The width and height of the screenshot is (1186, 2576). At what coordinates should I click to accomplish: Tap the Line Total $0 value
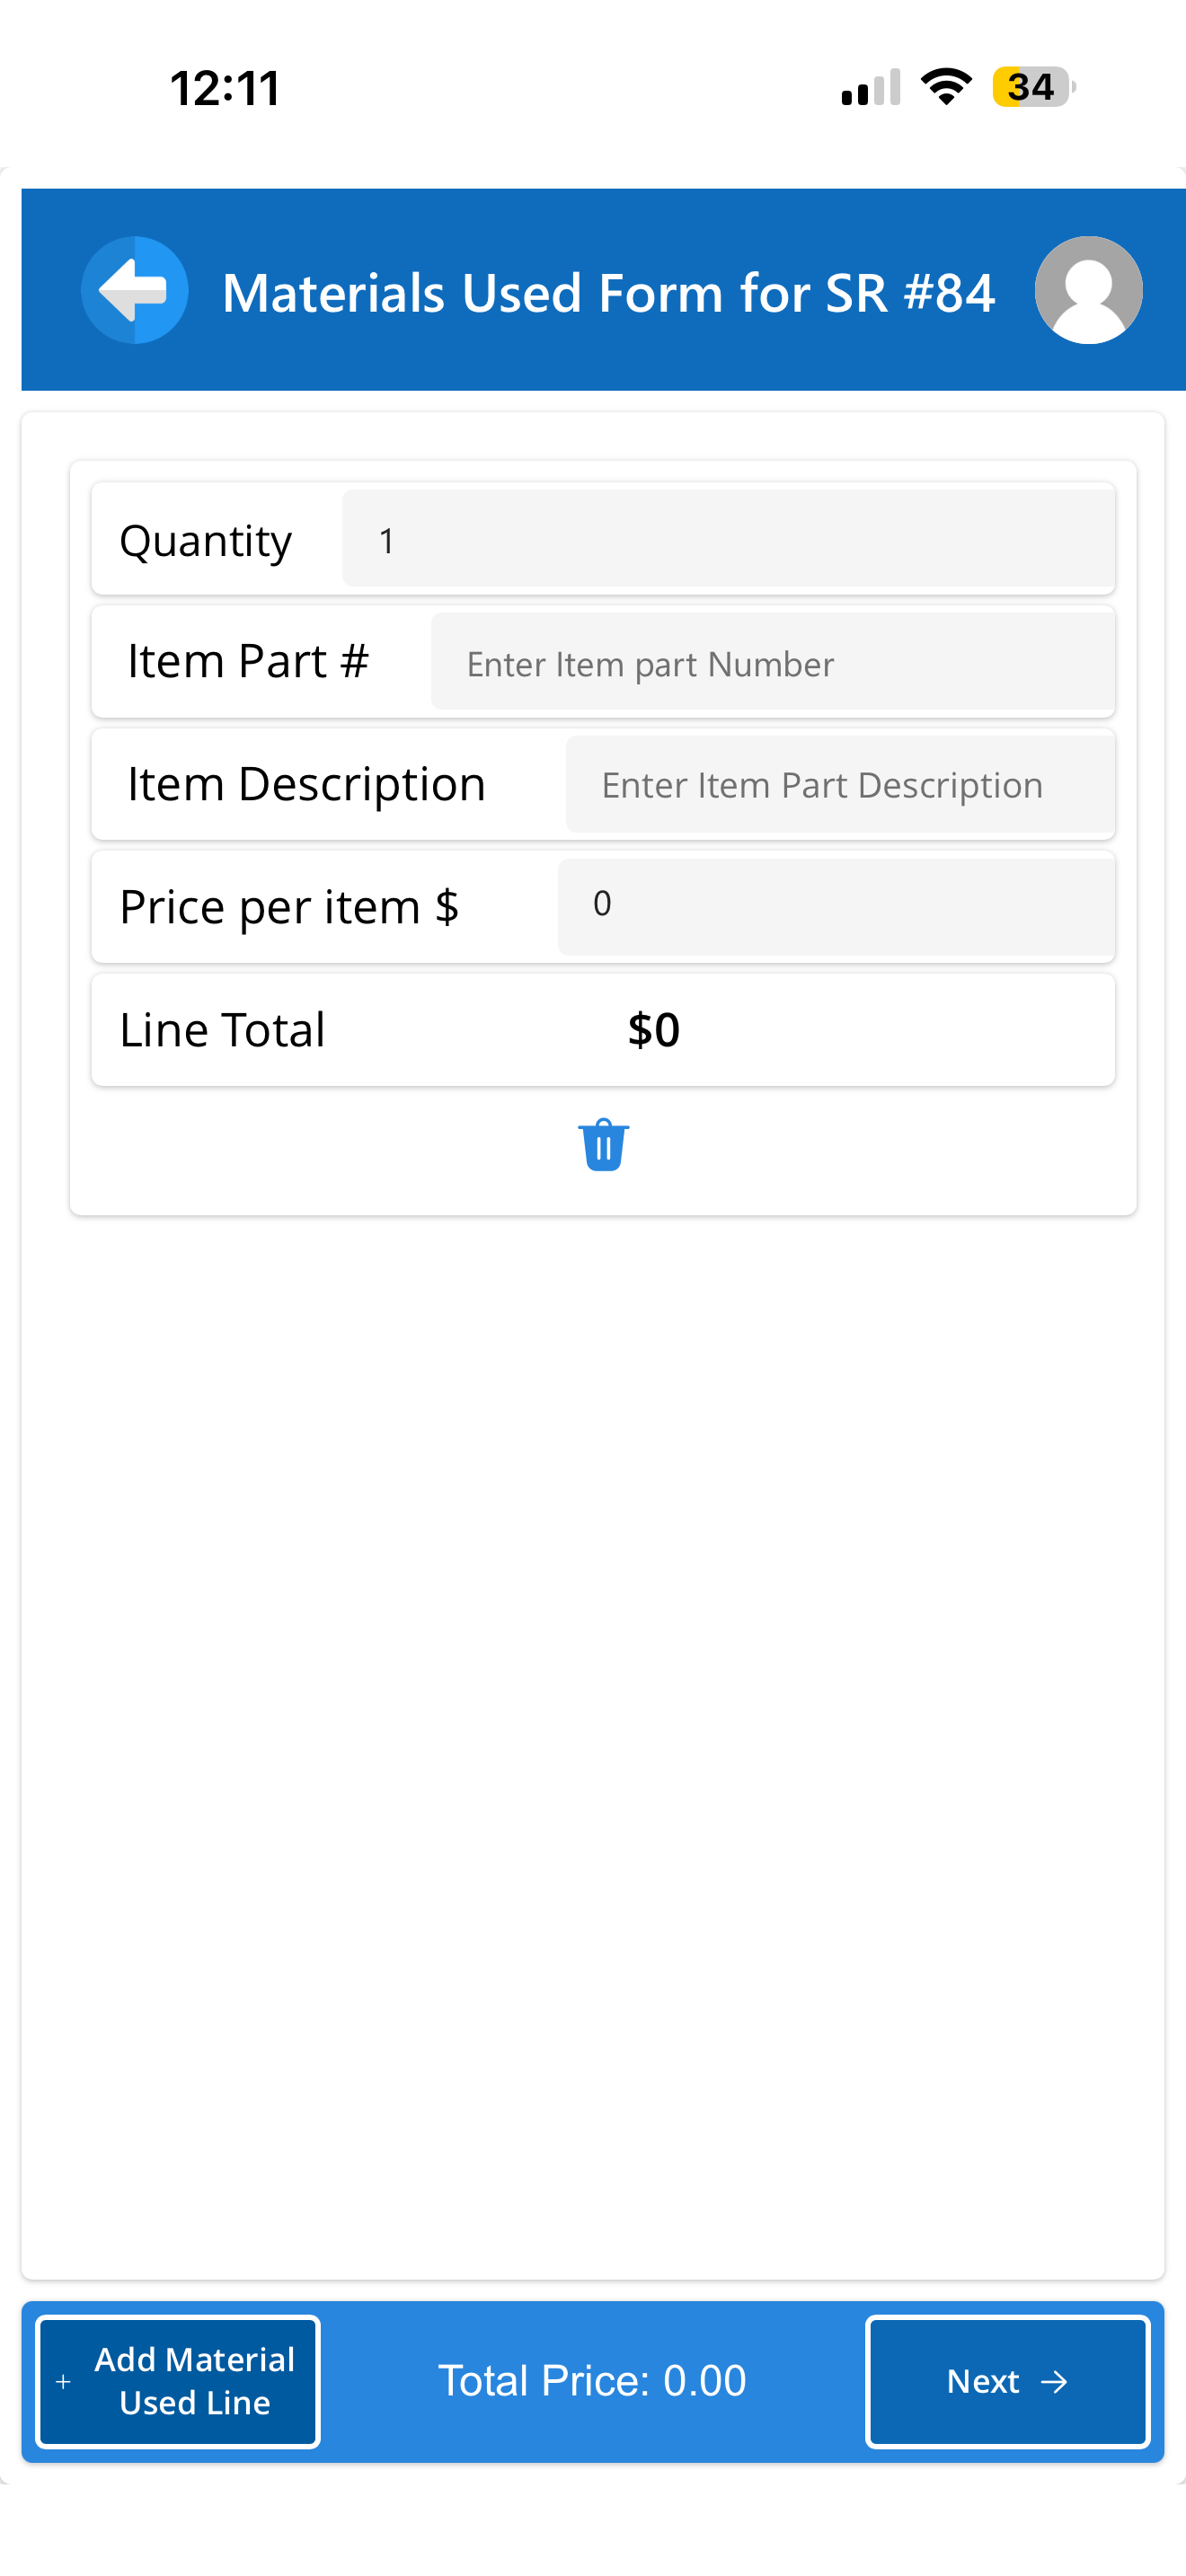click(x=653, y=1030)
